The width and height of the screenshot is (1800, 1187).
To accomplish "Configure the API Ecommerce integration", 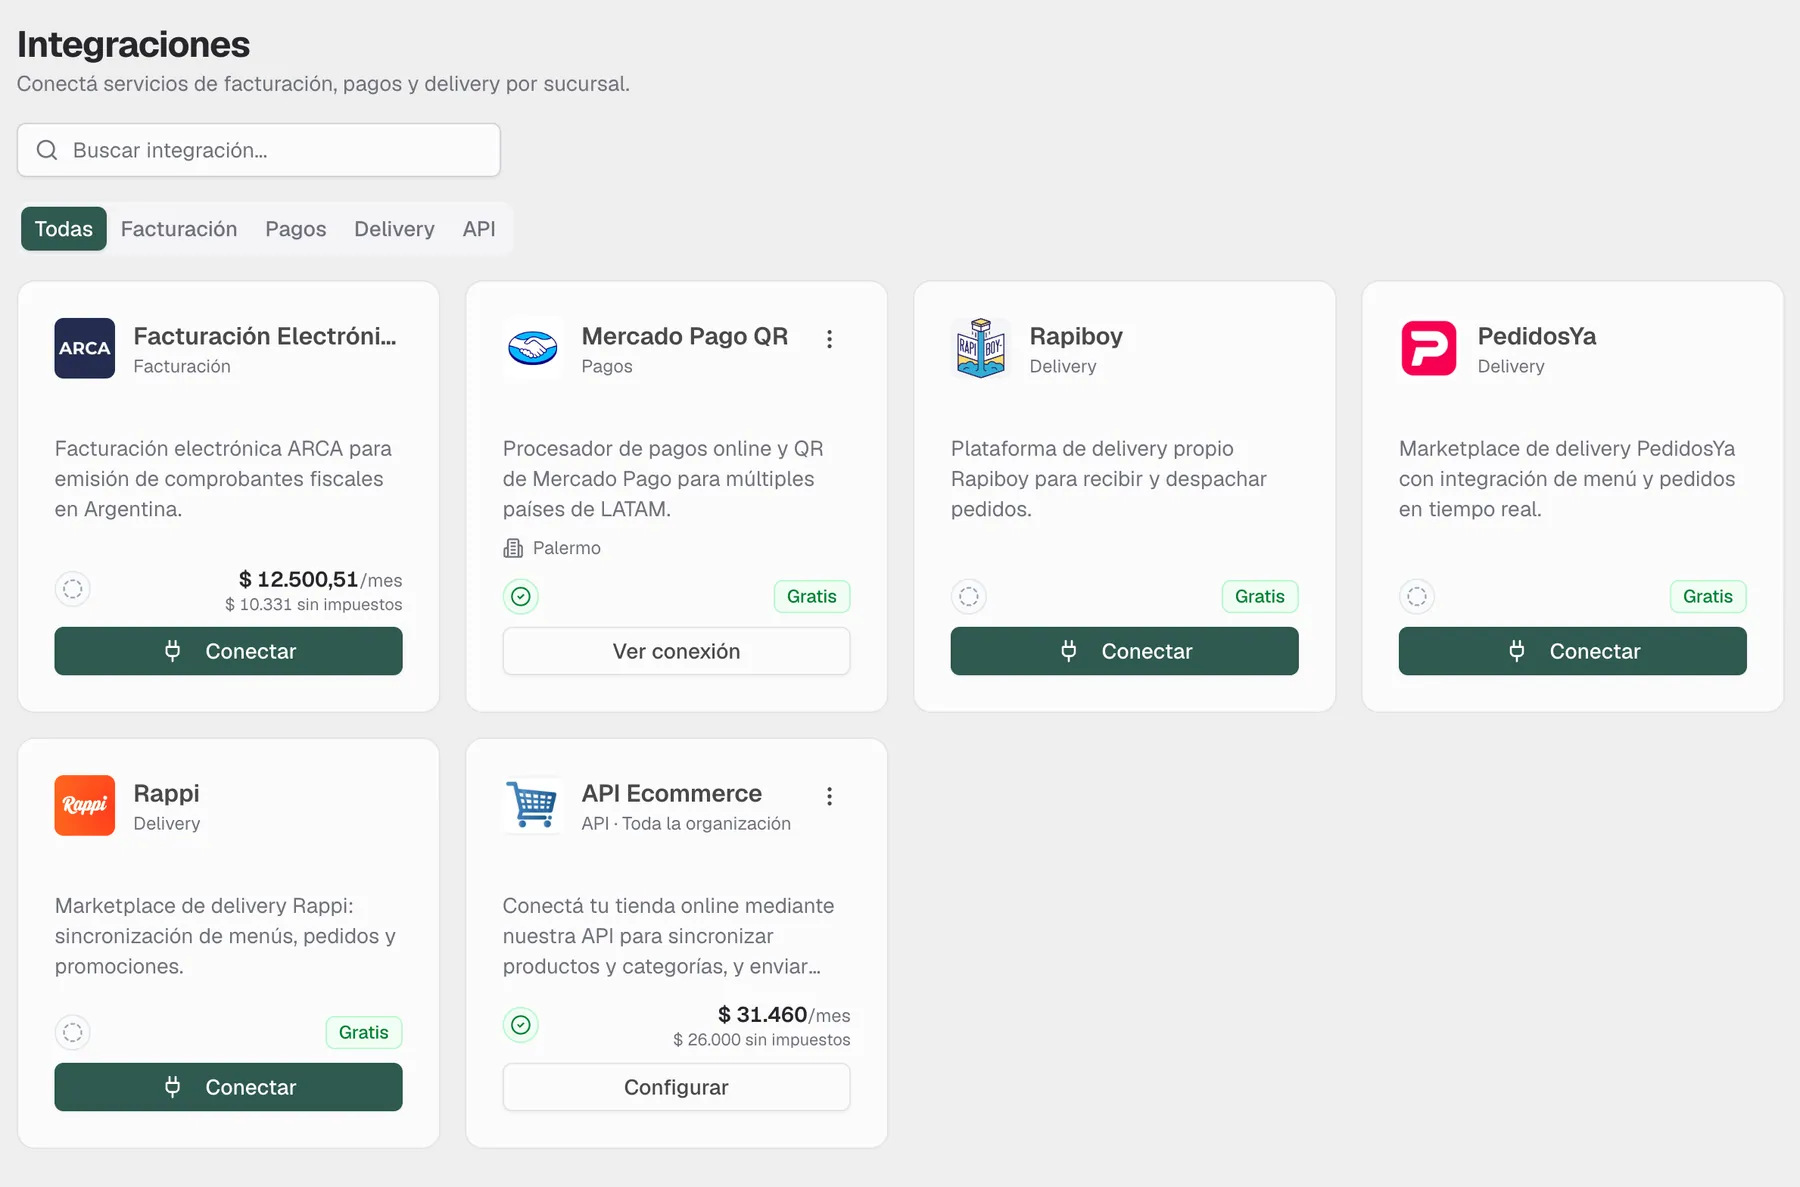I will point(676,1087).
